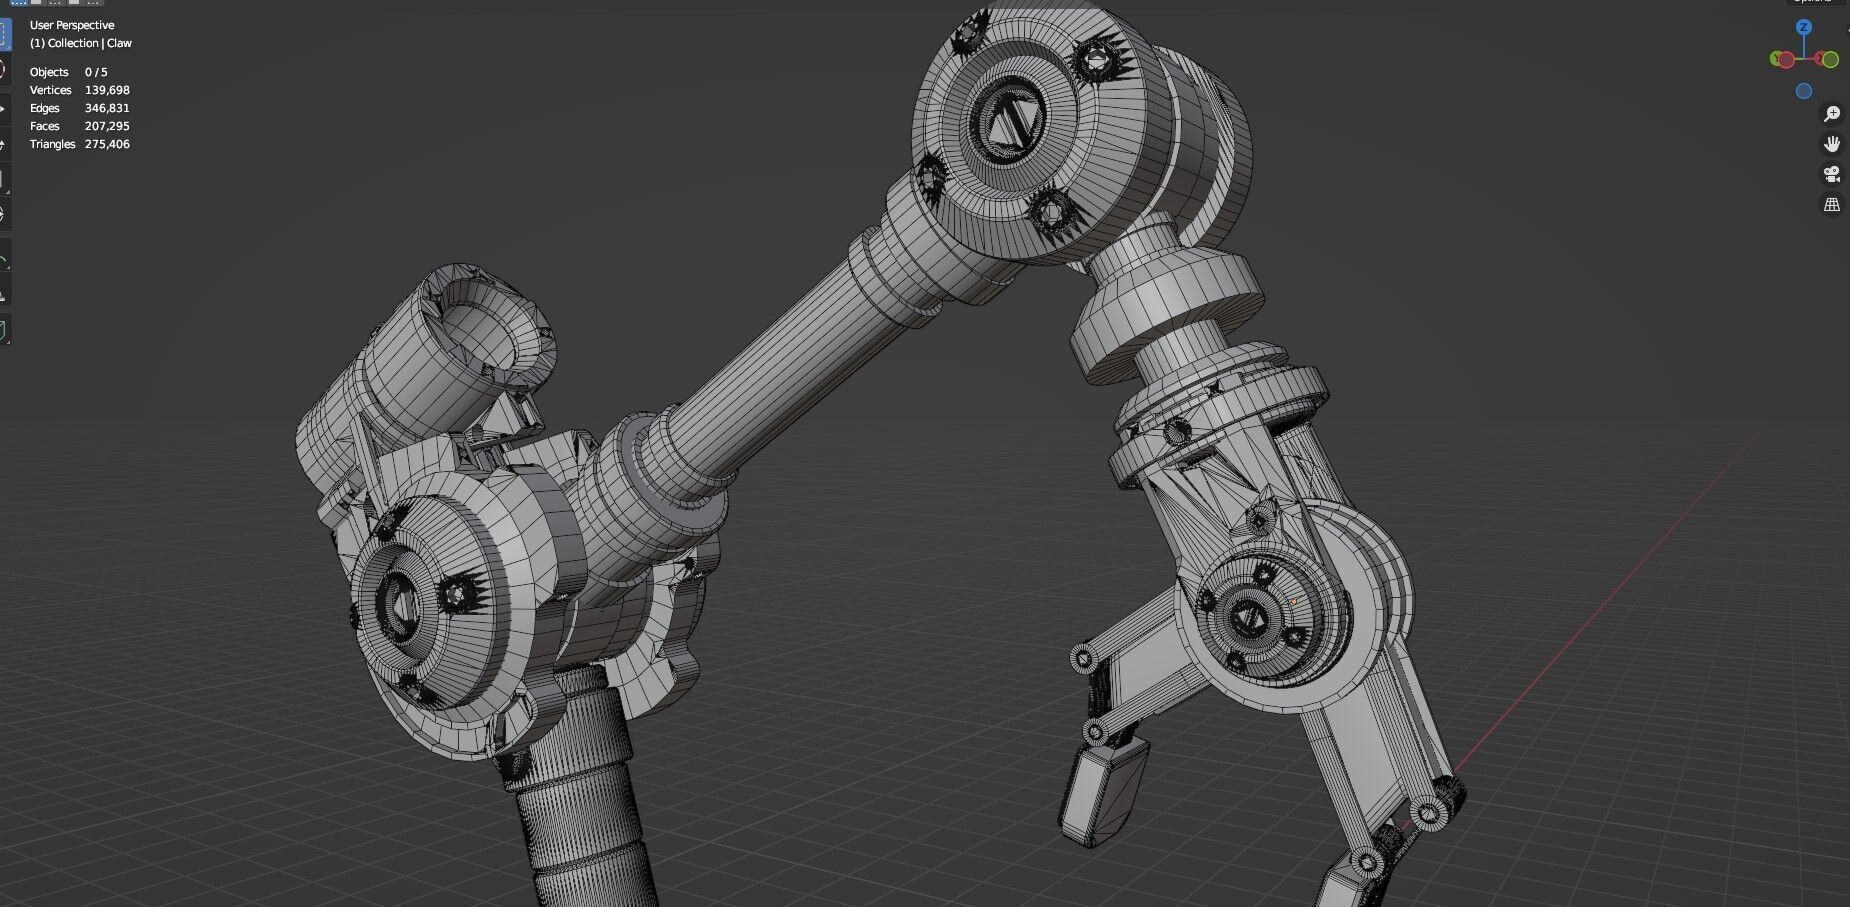This screenshot has height=907, width=1850.
Task: Click the Vertices '139,698' value
Action: point(107,90)
